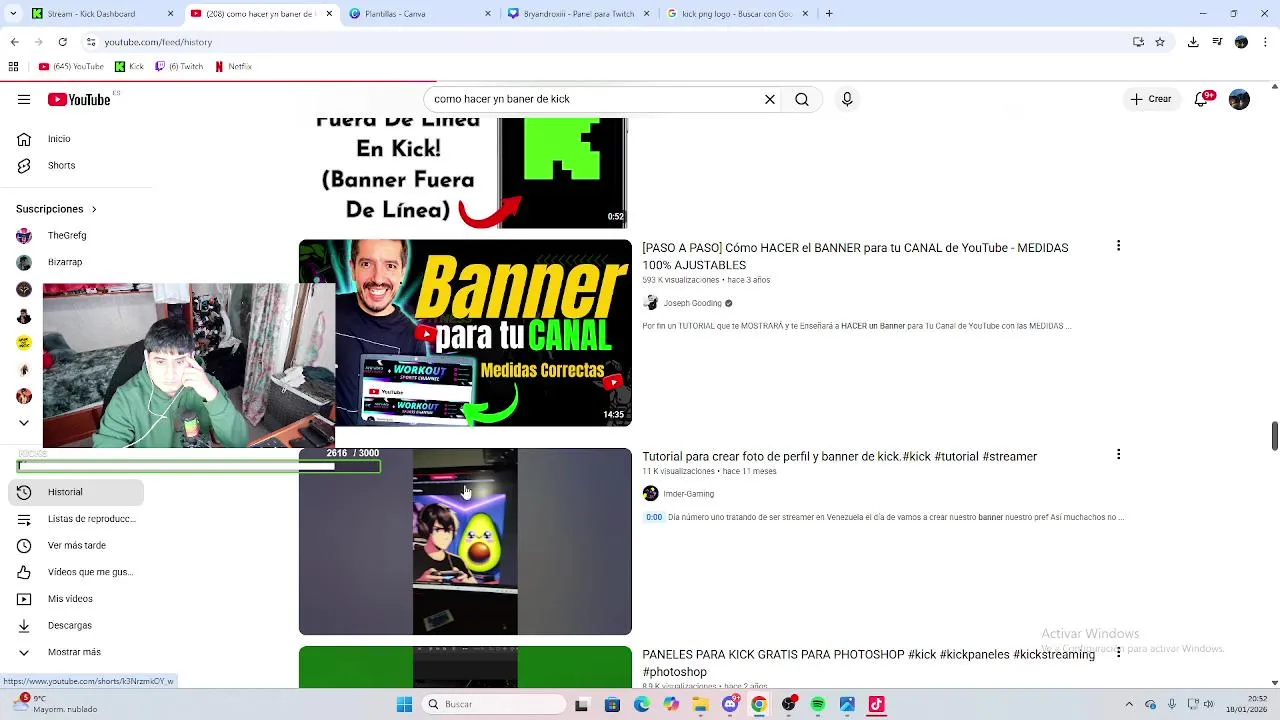The image size is (1280, 720).
Task: Open Videos que me gustan in sidebar
Action: click(x=76, y=572)
